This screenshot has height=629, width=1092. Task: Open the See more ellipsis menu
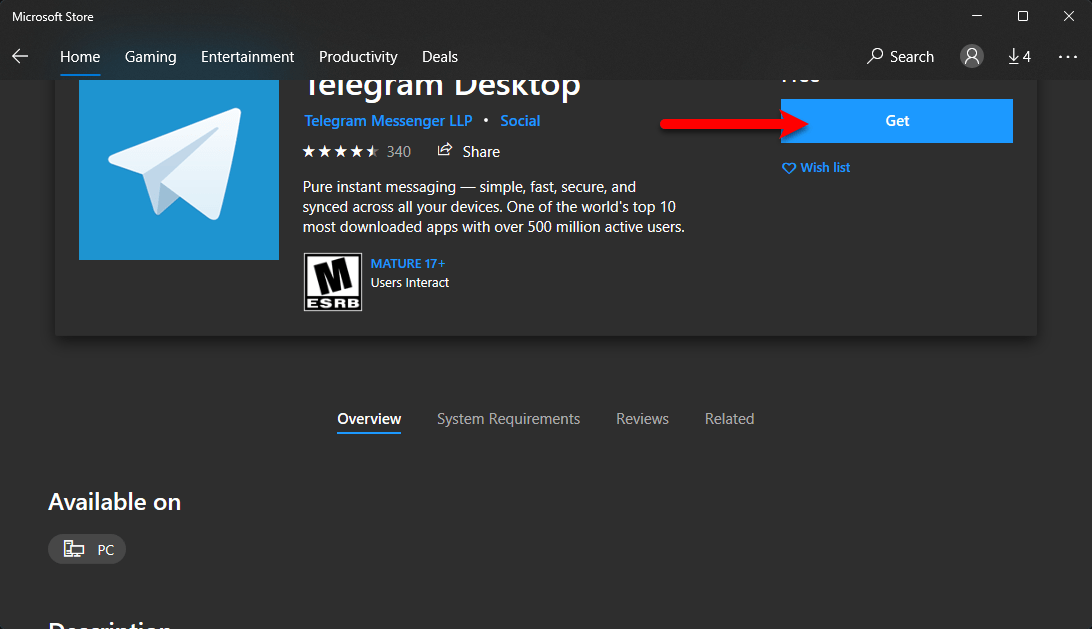[1068, 56]
